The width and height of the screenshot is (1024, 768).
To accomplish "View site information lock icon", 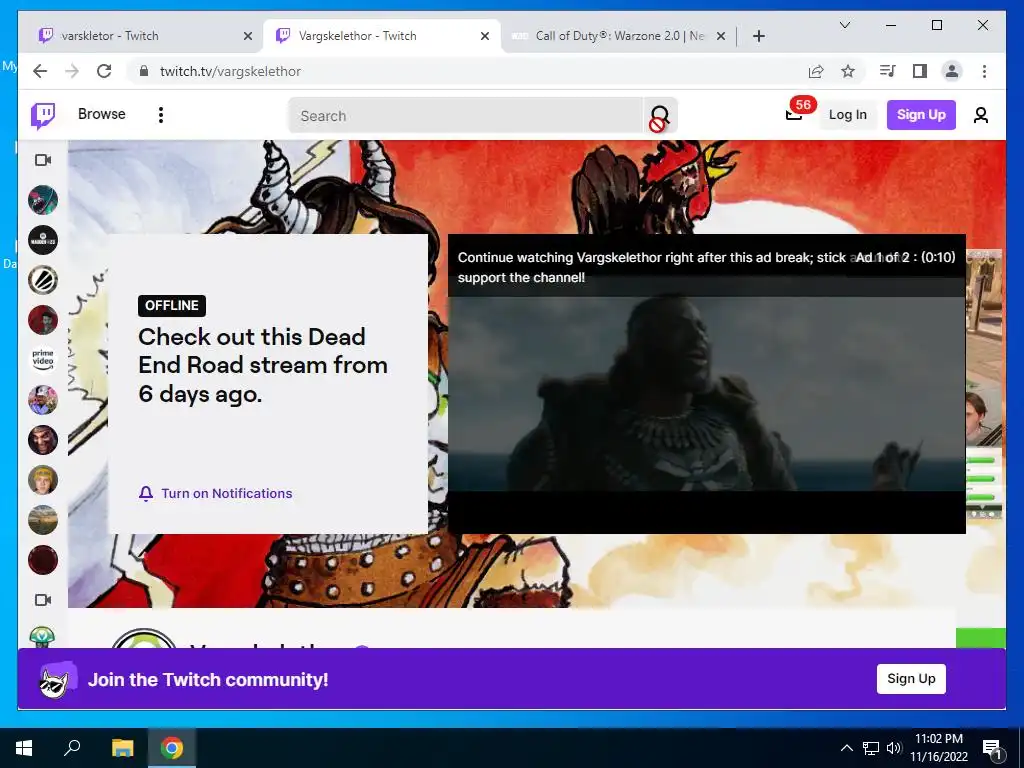I will (x=143, y=71).
